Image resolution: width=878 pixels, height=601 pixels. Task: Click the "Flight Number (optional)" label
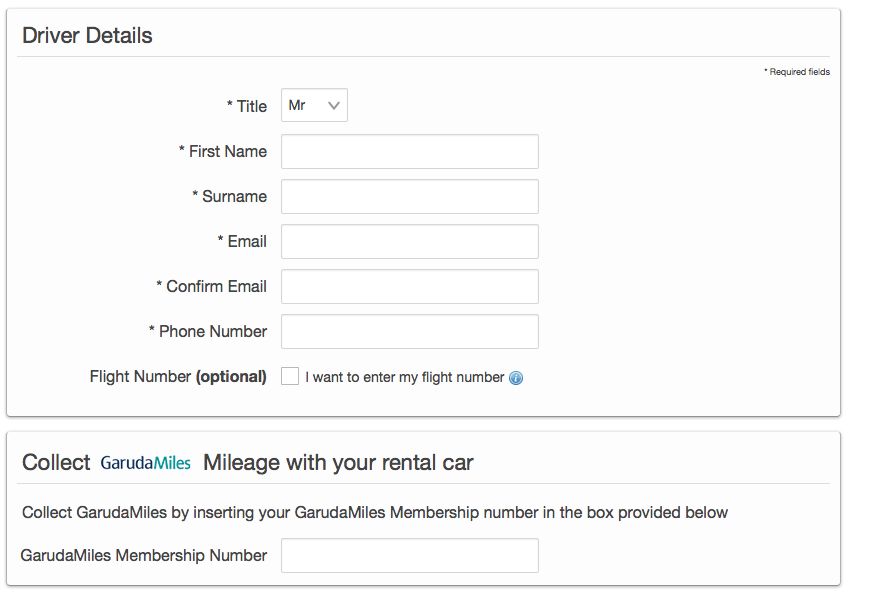[x=178, y=377]
